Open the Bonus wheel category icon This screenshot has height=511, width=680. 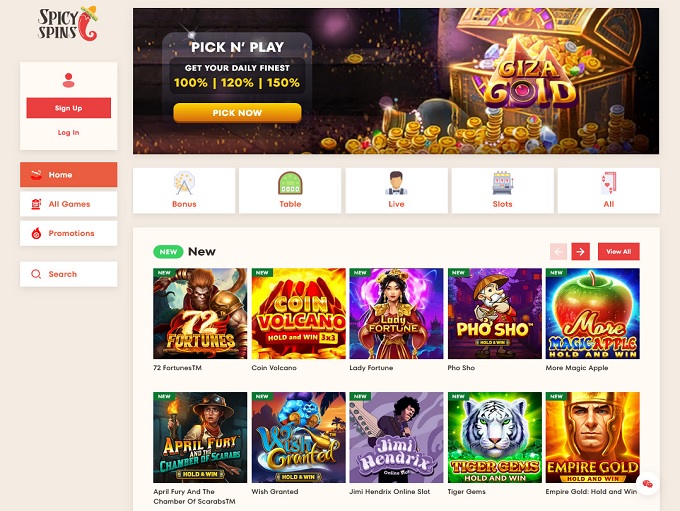[x=184, y=183]
